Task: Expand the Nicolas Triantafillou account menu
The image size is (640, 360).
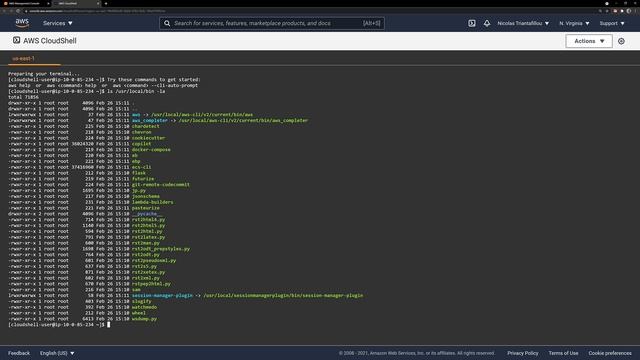Action: pos(523,23)
